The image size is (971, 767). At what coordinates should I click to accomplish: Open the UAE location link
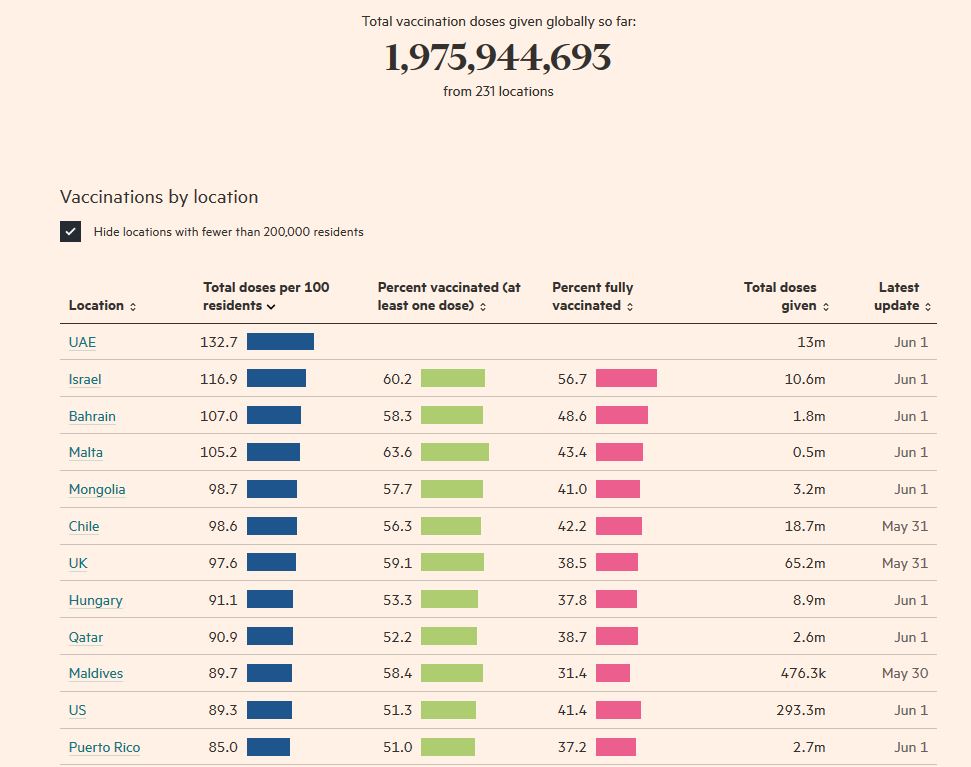click(x=82, y=342)
